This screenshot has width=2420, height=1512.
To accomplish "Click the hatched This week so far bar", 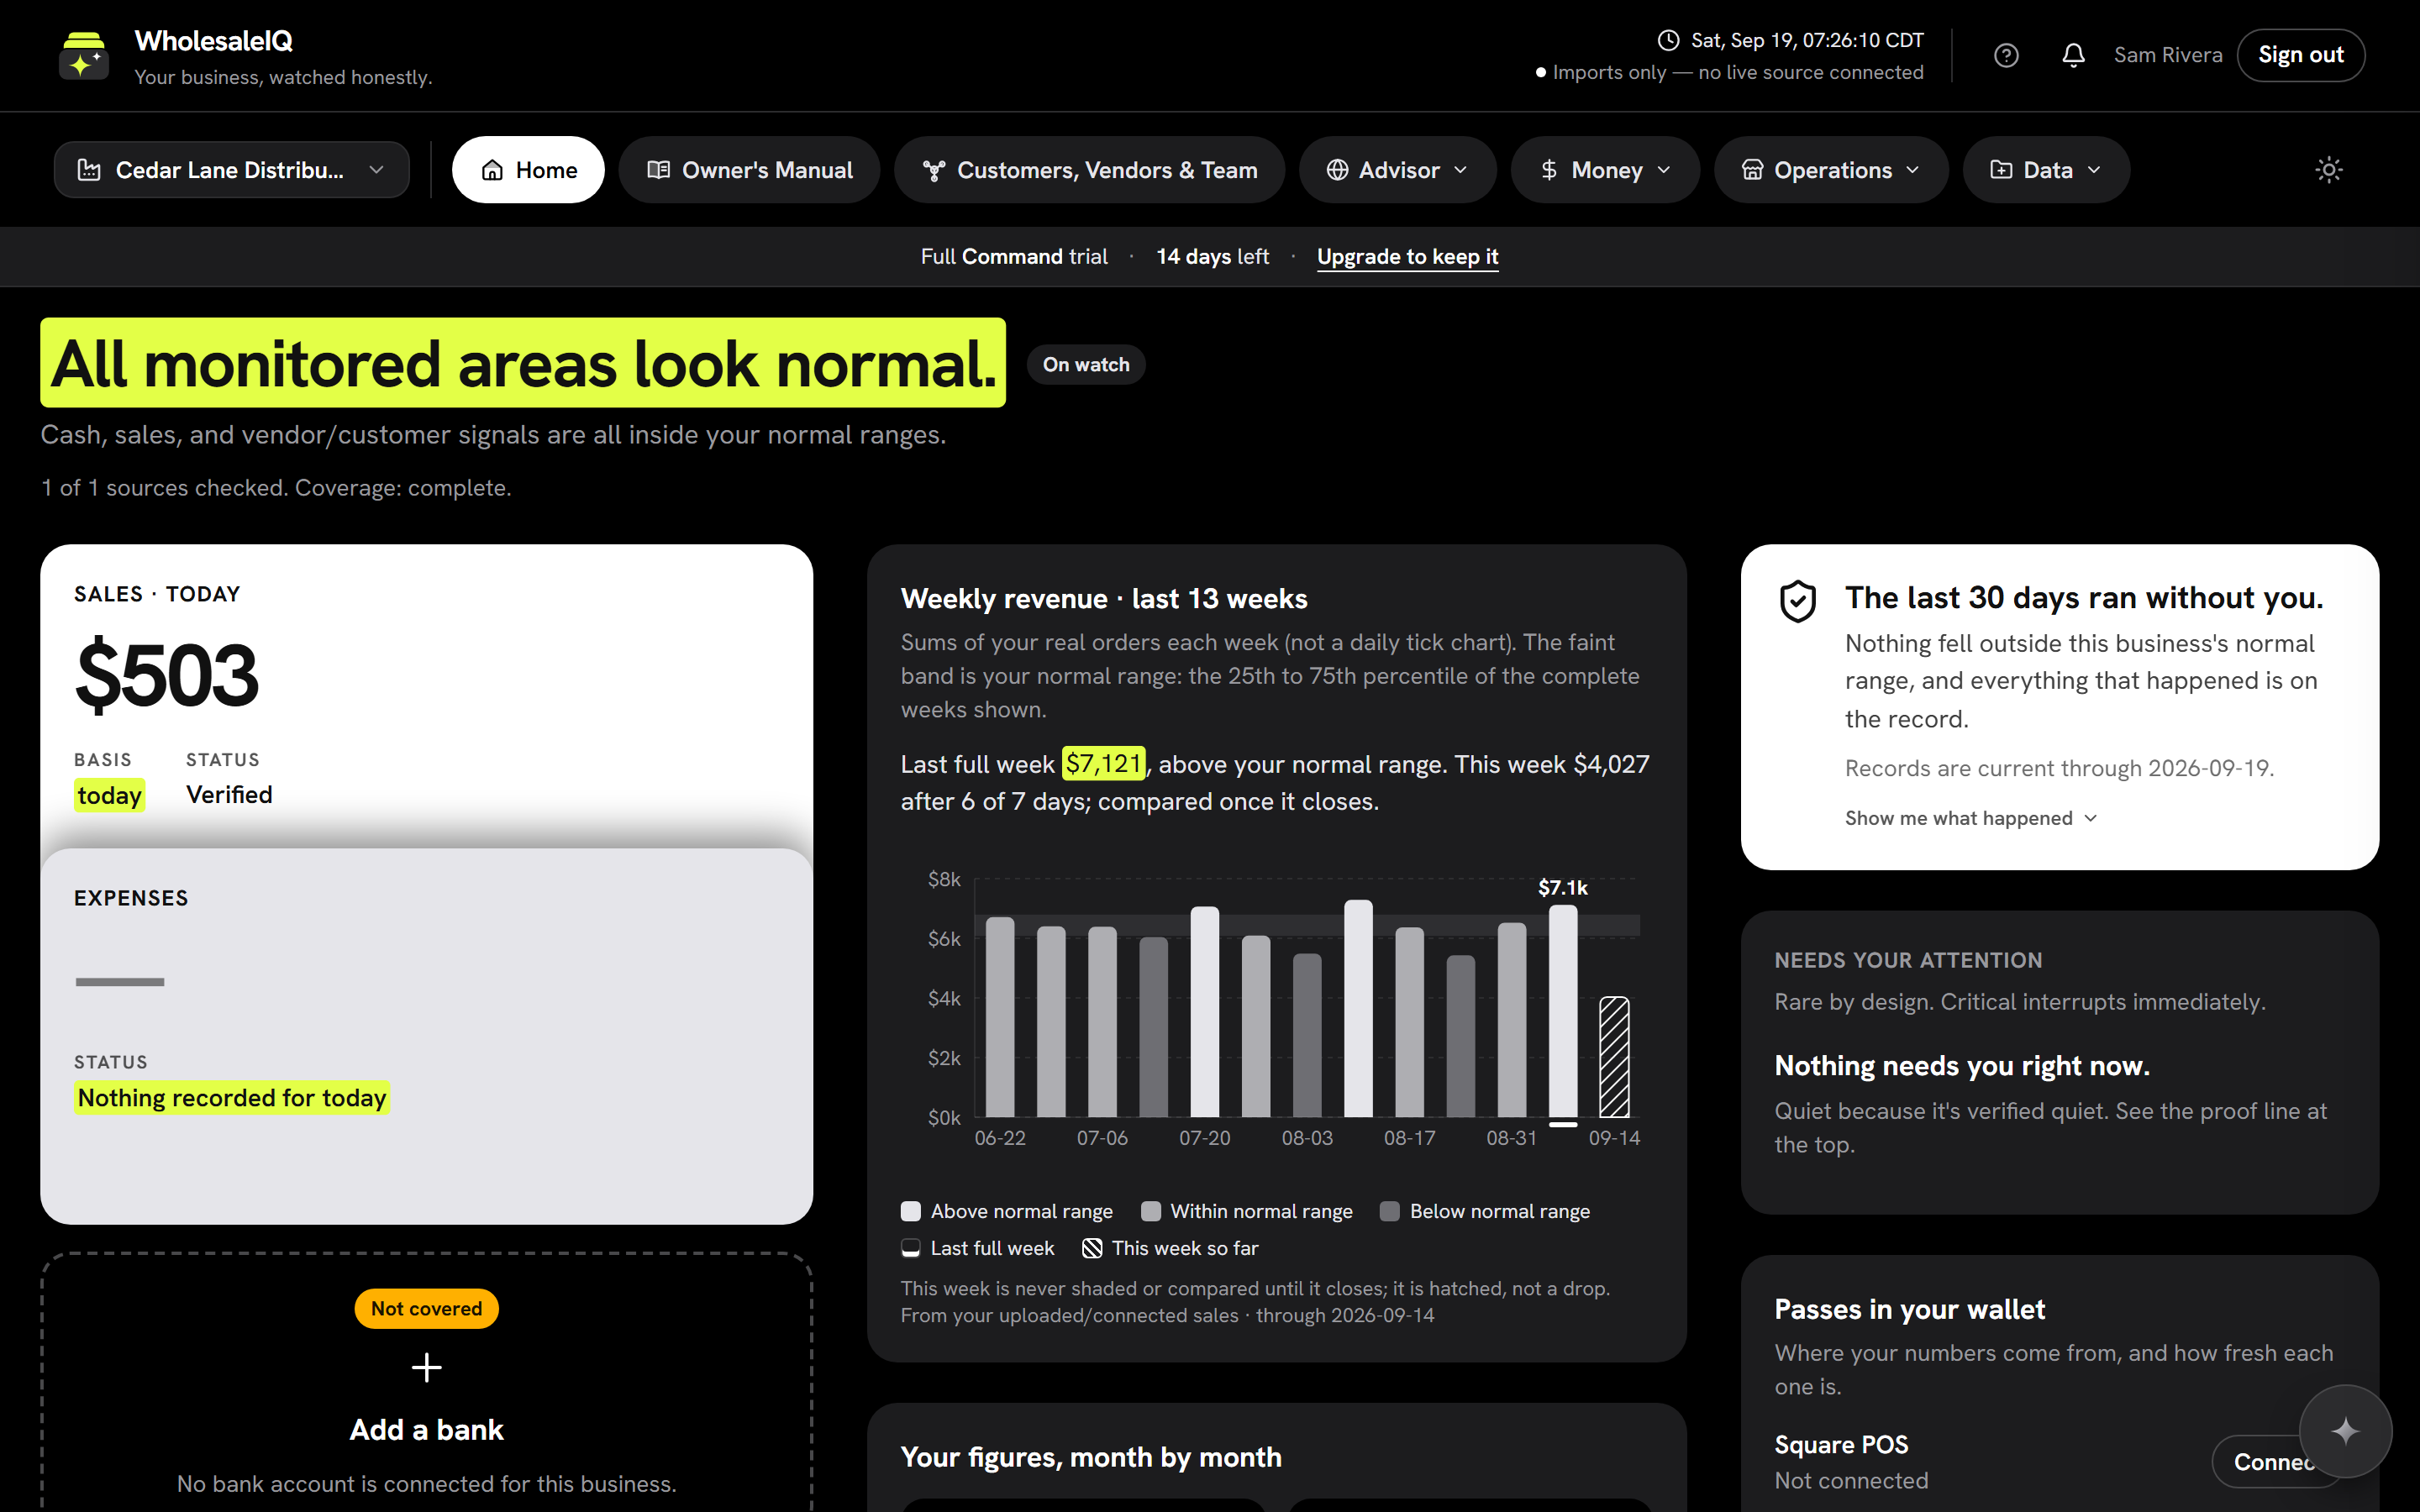I will coord(1614,1057).
